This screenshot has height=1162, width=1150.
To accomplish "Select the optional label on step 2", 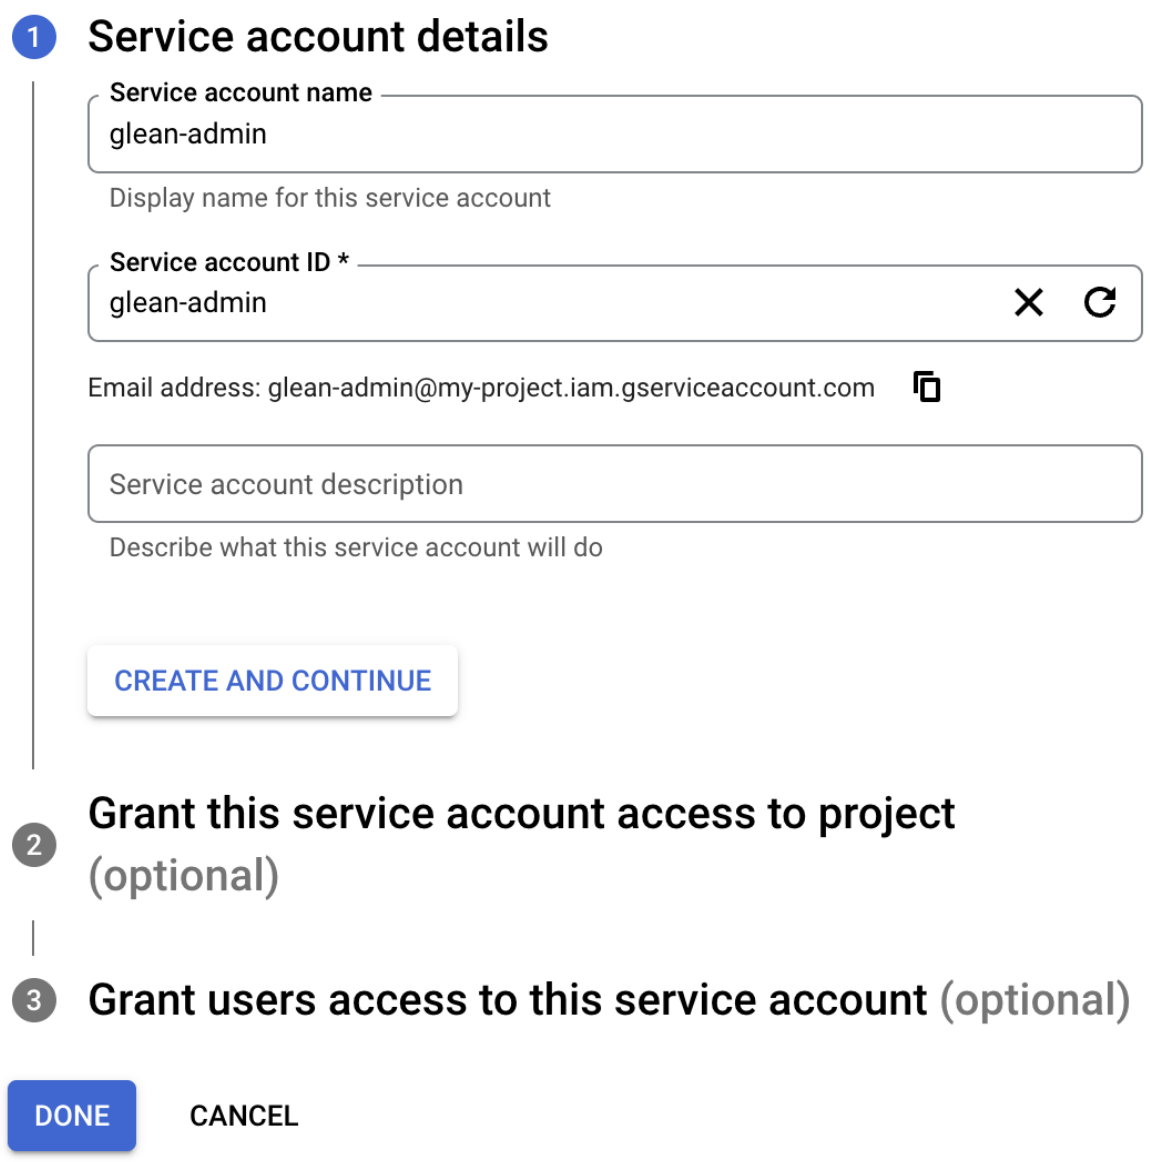I will (x=184, y=875).
